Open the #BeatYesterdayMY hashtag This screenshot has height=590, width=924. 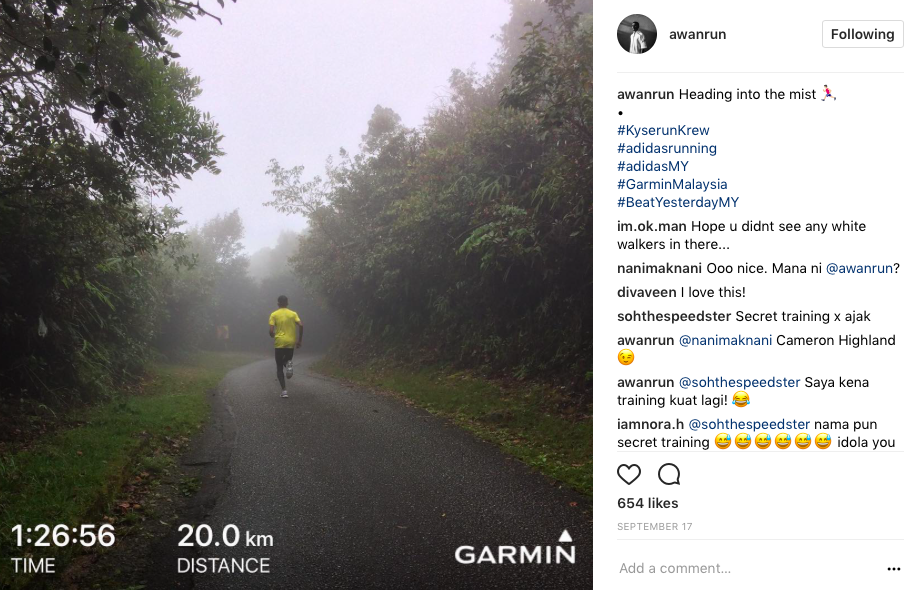(678, 202)
